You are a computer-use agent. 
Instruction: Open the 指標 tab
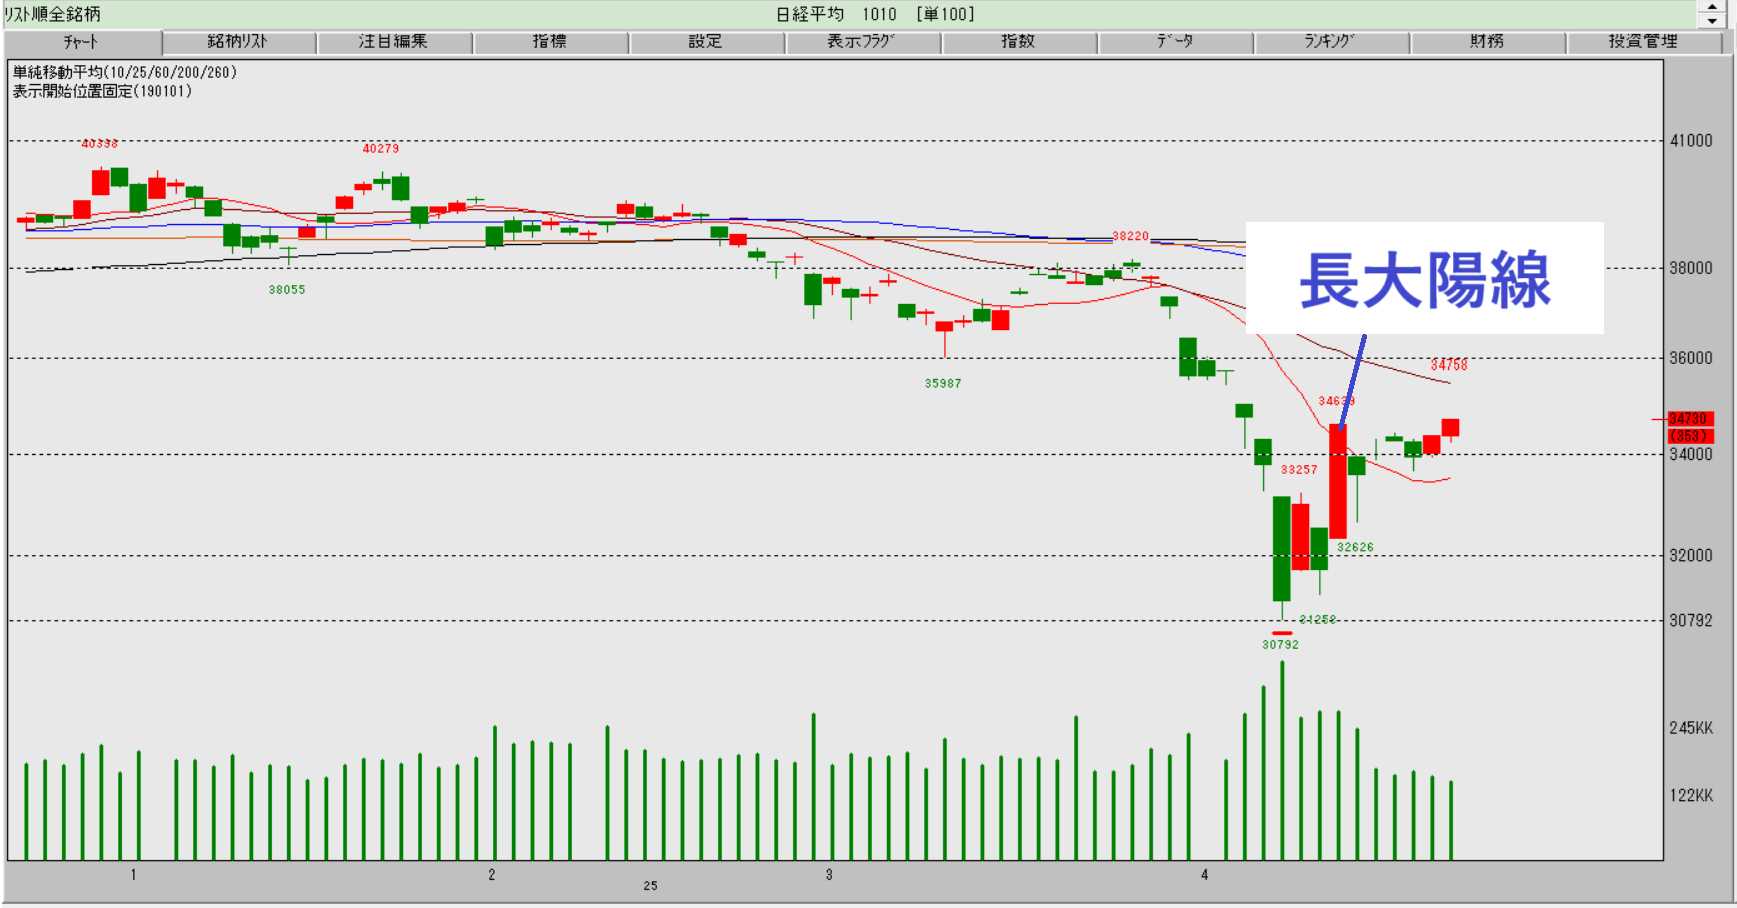point(550,42)
